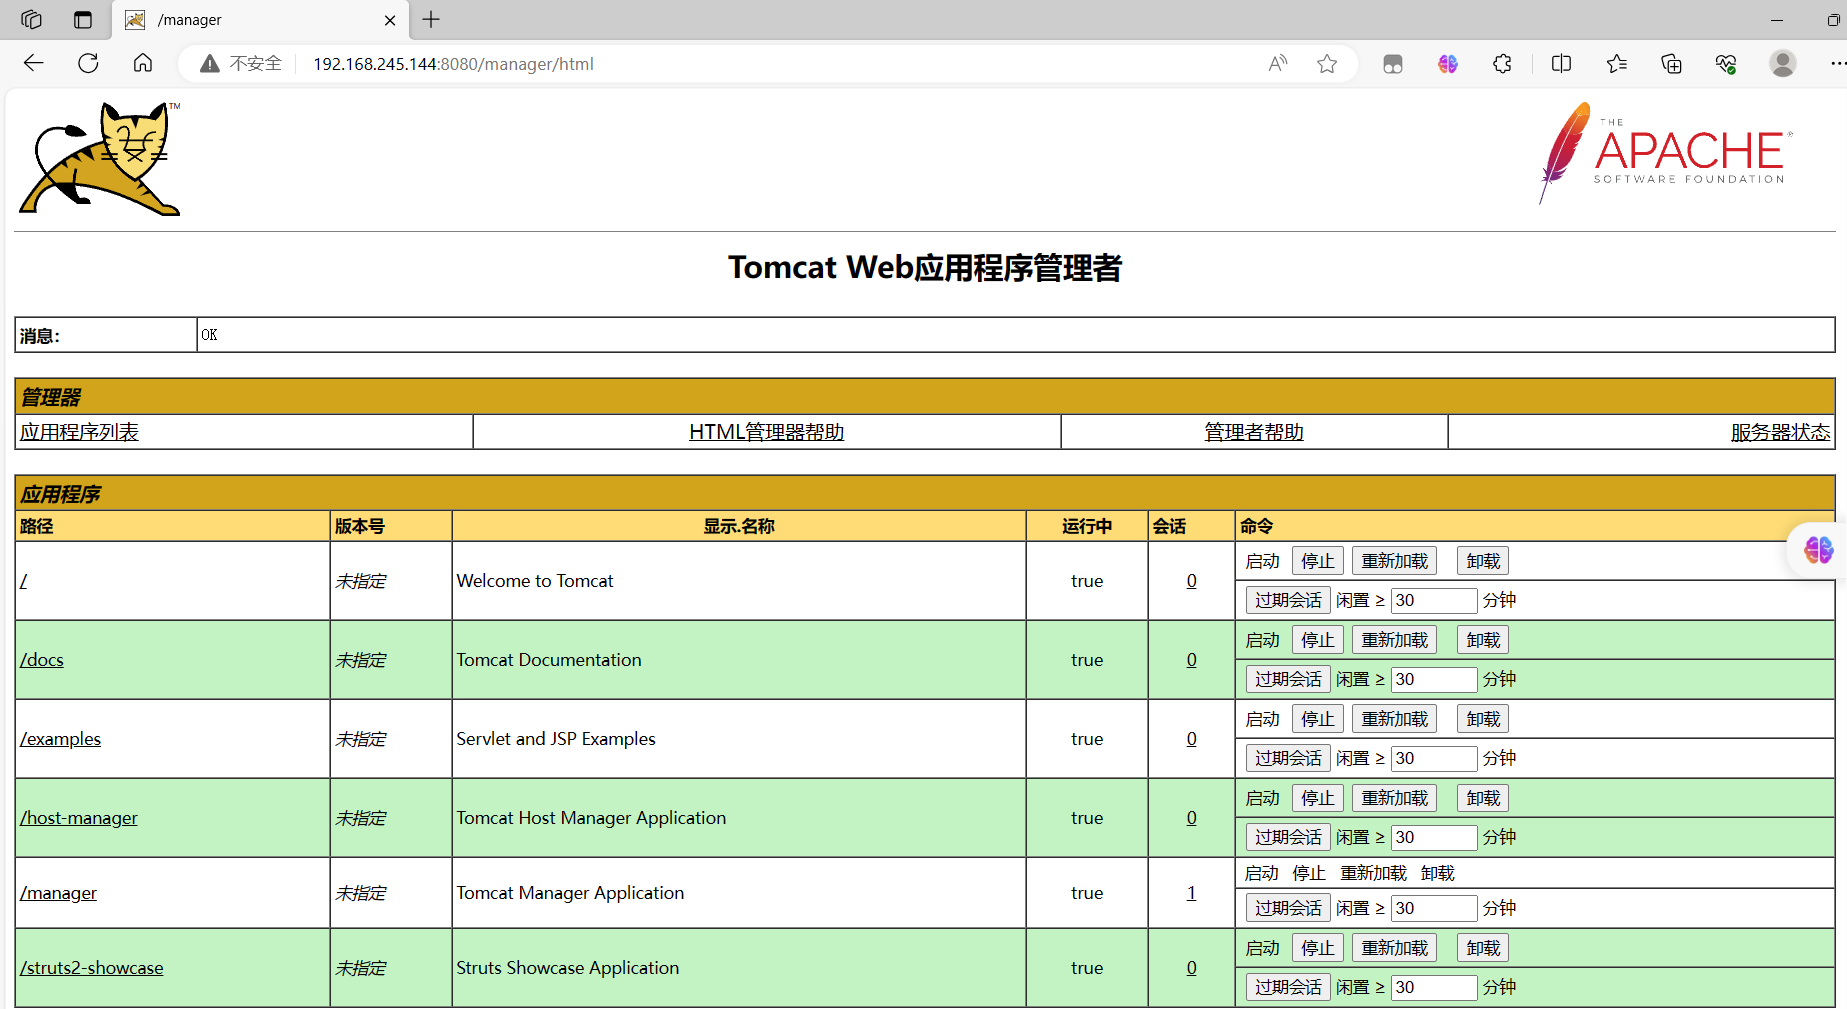Select the /manager browser tab
This screenshot has width=1847, height=1009.
[x=260, y=20]
